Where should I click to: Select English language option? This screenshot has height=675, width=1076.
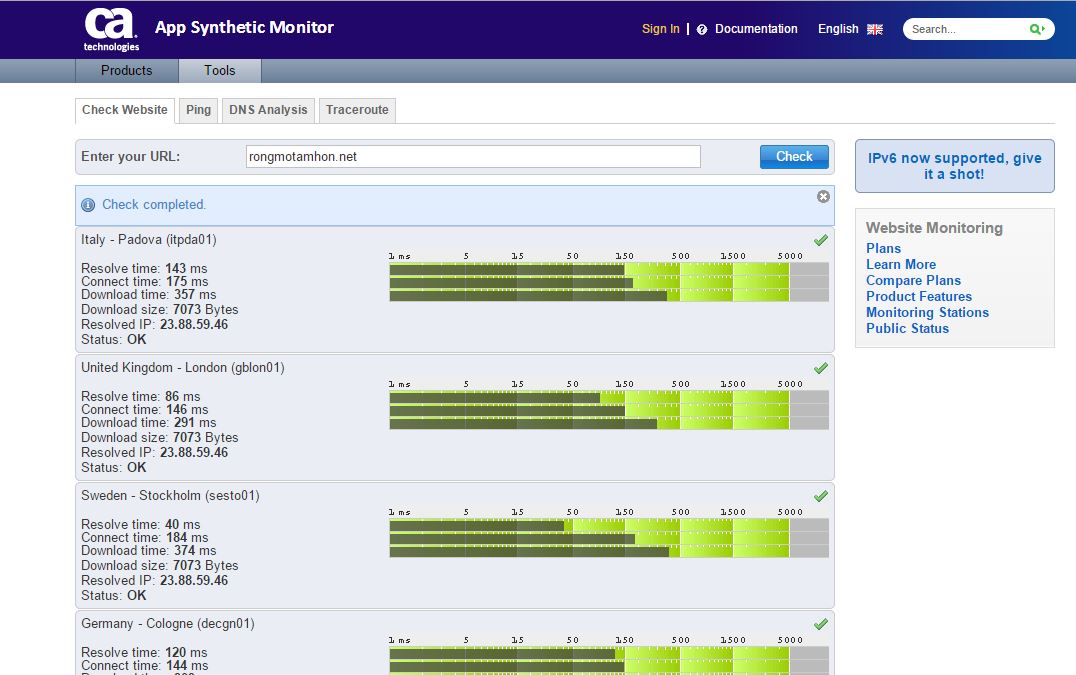coord(838,29)
